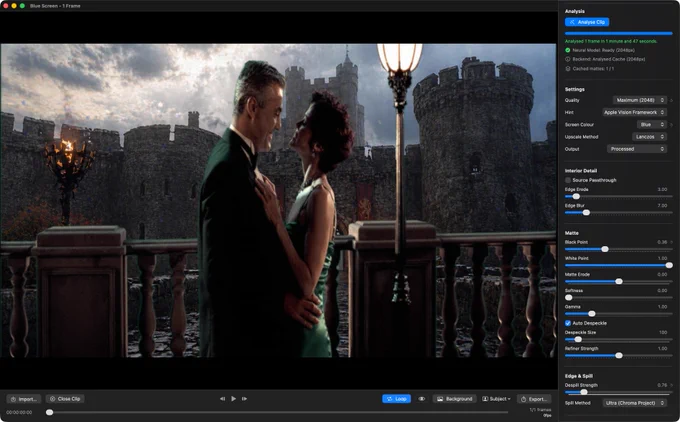Step forward one frame
680x422 pixels.
point(244,399)
